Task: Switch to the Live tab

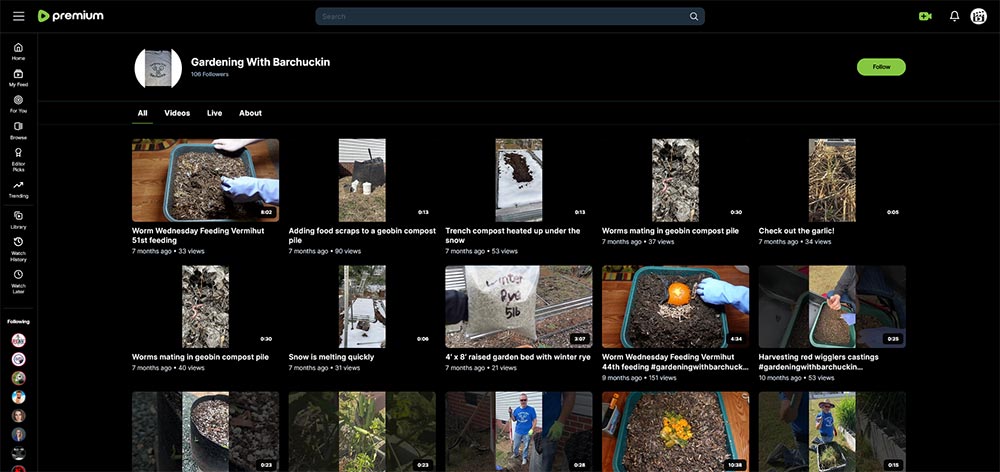Action: click(214, 113)
